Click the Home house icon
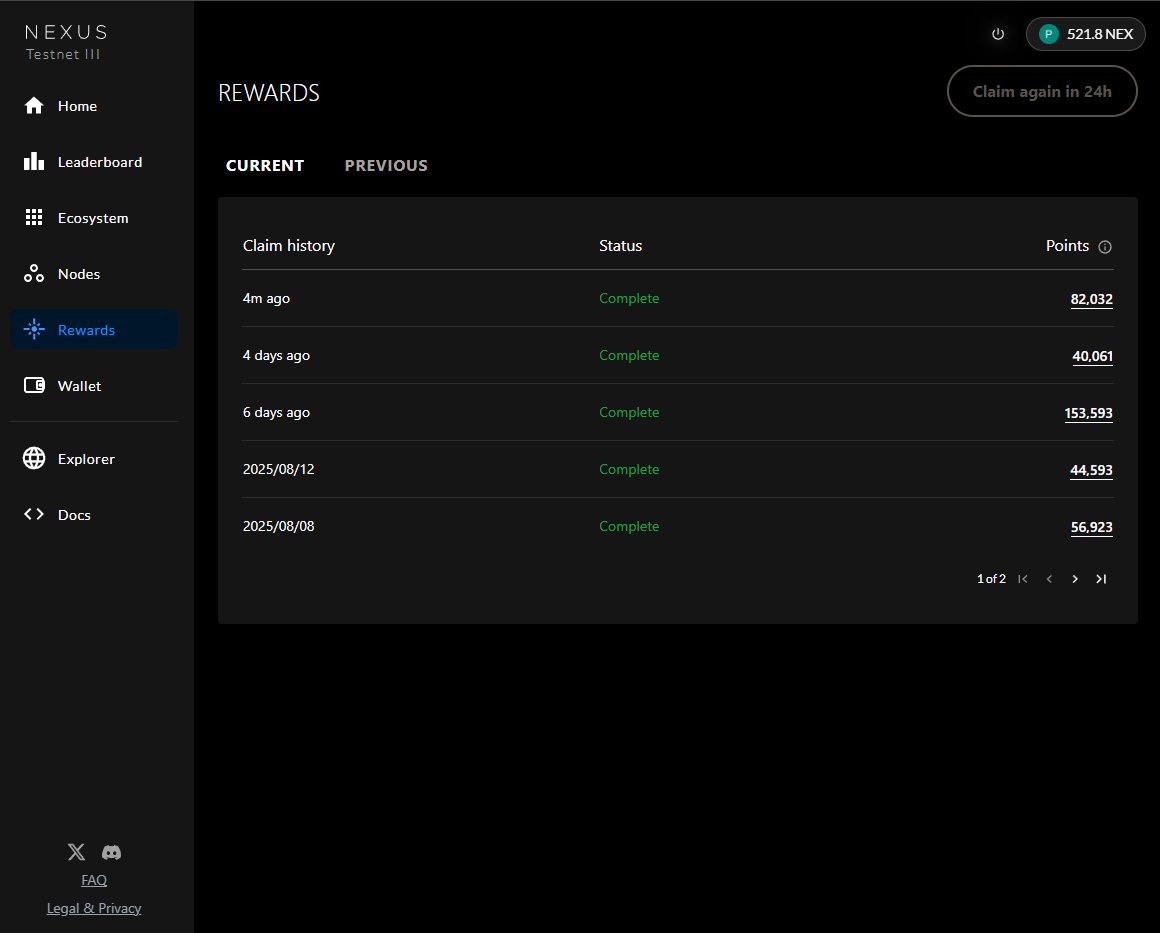This screenshot has height=933, width=1160. click(x=34, y=106)
